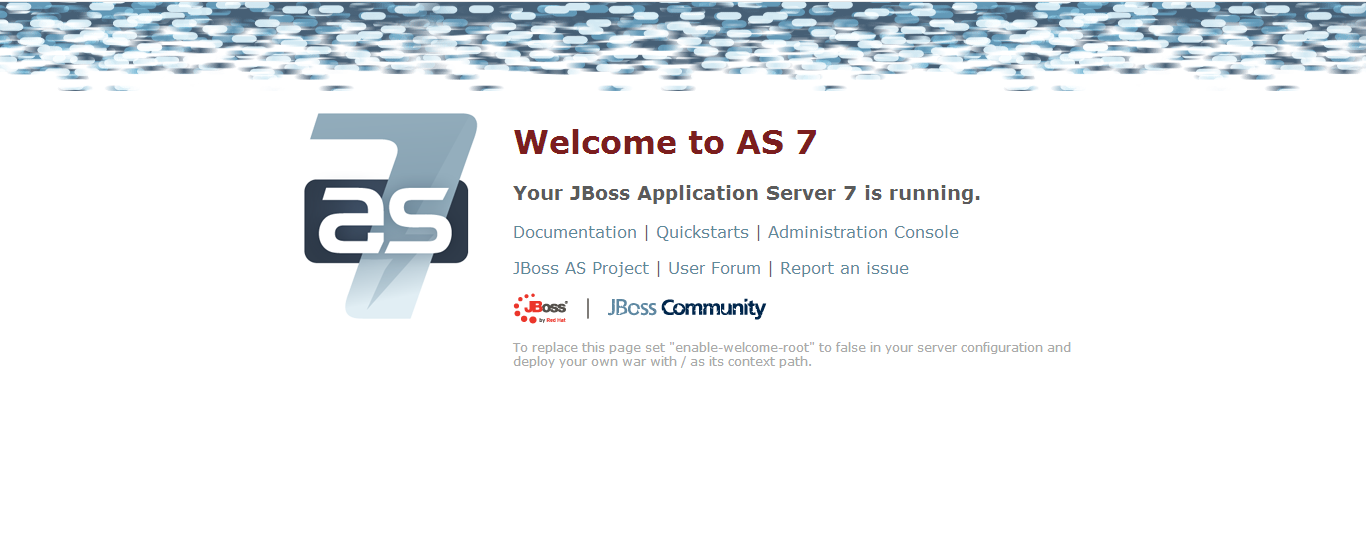Click the JBoss by Red Hat logo
Image resolution: width=1366 pixels, height=538 pixels.
(x=540, y=308)
